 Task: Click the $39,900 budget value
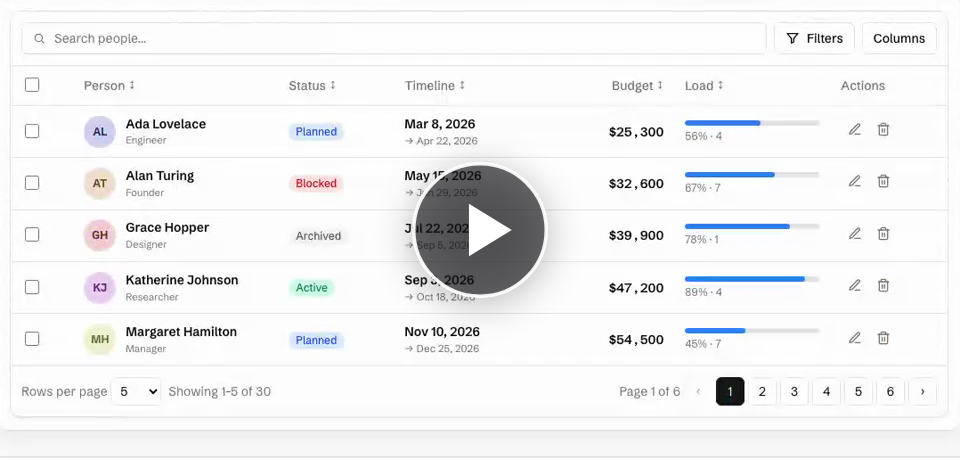tap(636, 236)
